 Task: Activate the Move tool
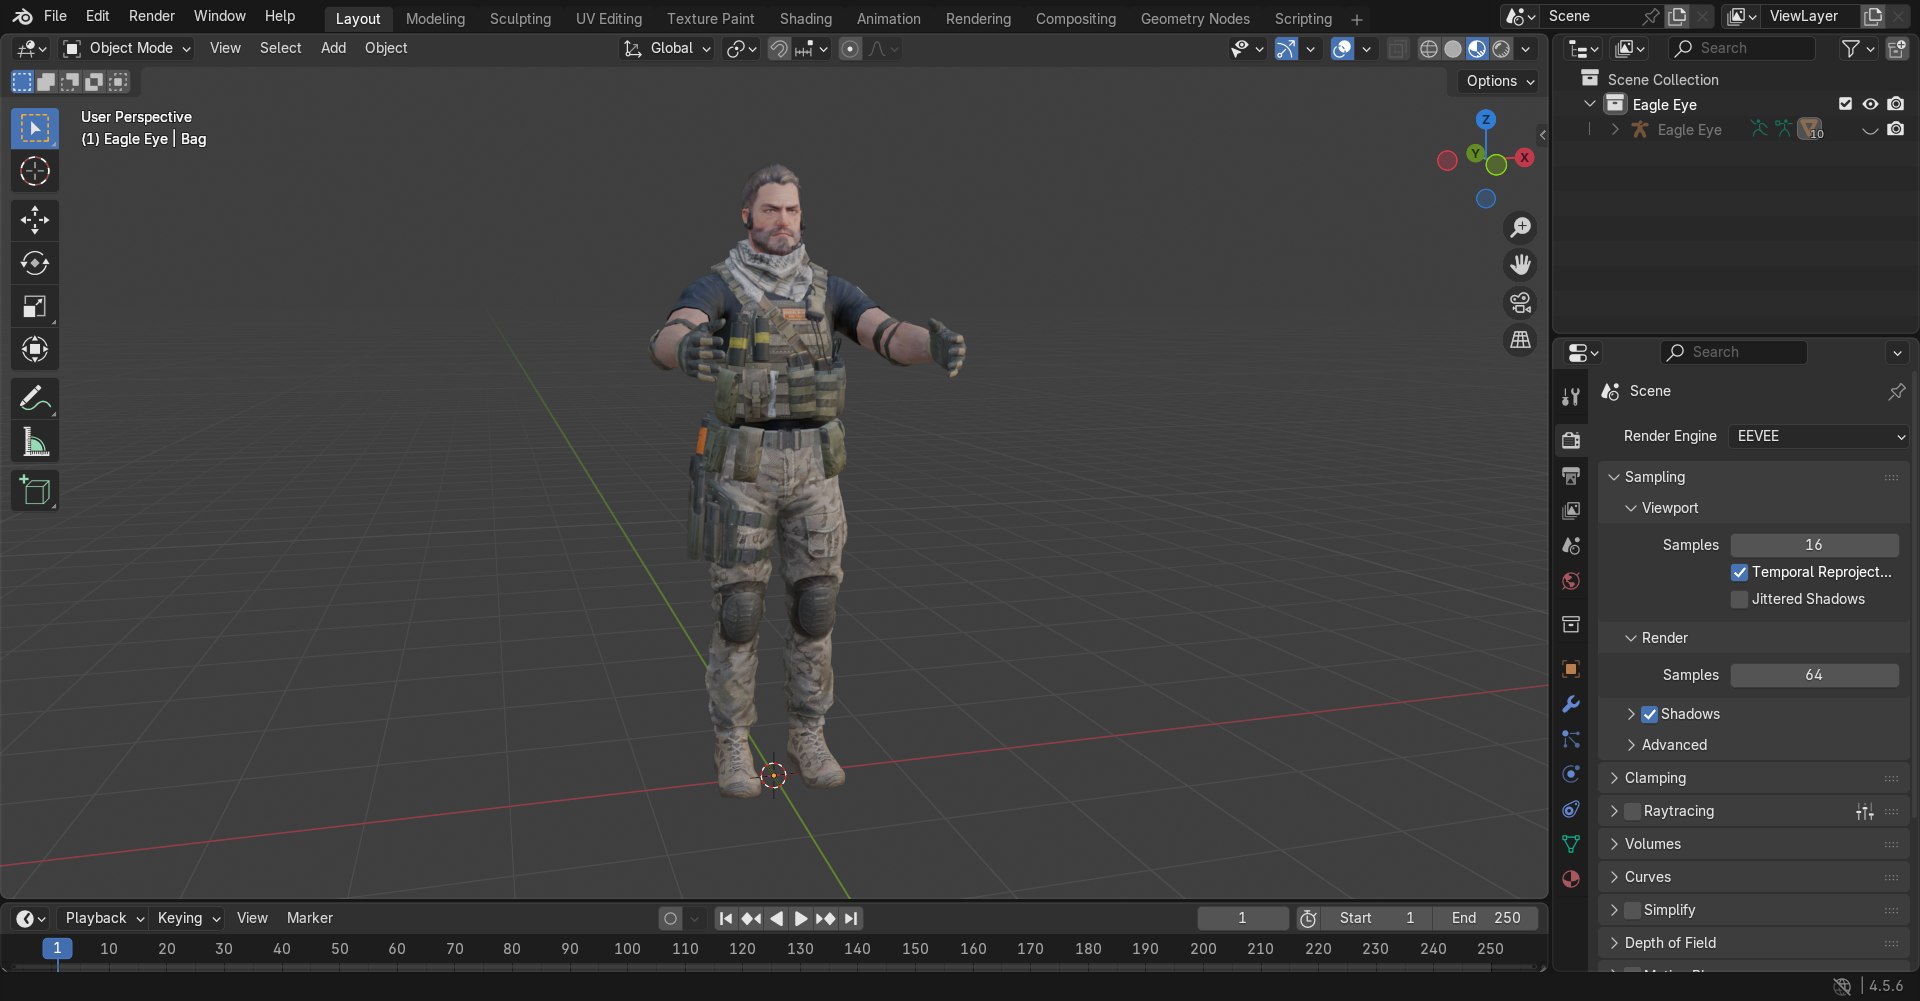tap(35, 220)
